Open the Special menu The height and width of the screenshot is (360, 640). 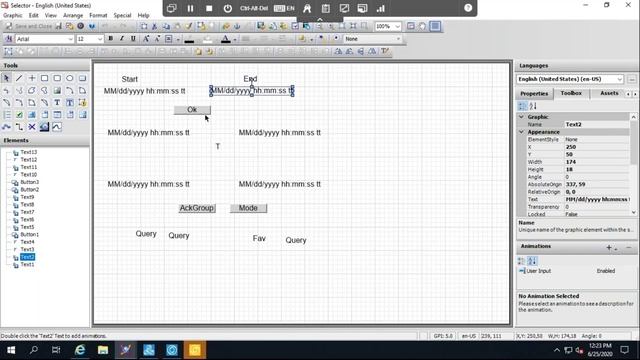(x=122, y=15)
